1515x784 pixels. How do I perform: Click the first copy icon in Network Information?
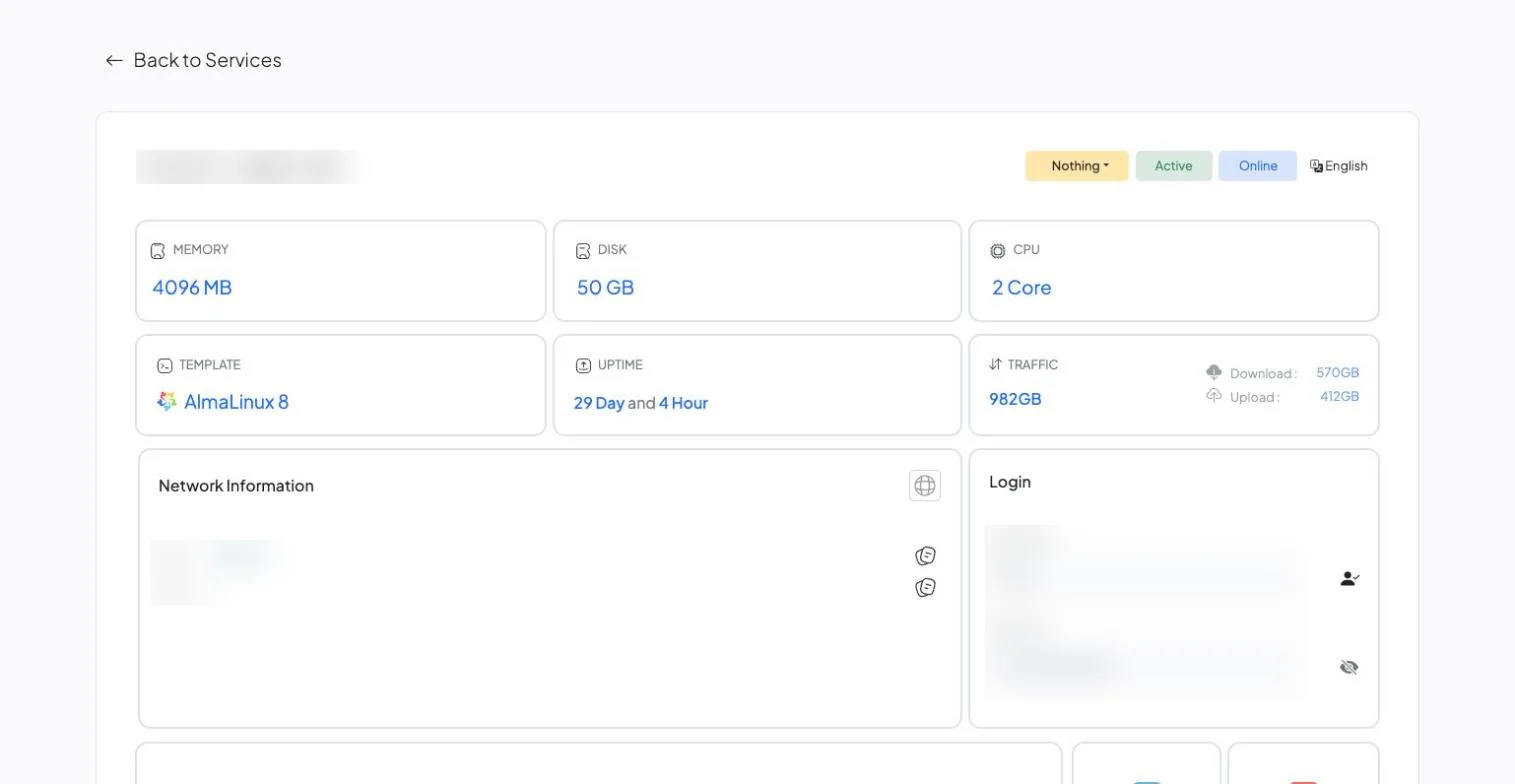(x=926, y=556)
